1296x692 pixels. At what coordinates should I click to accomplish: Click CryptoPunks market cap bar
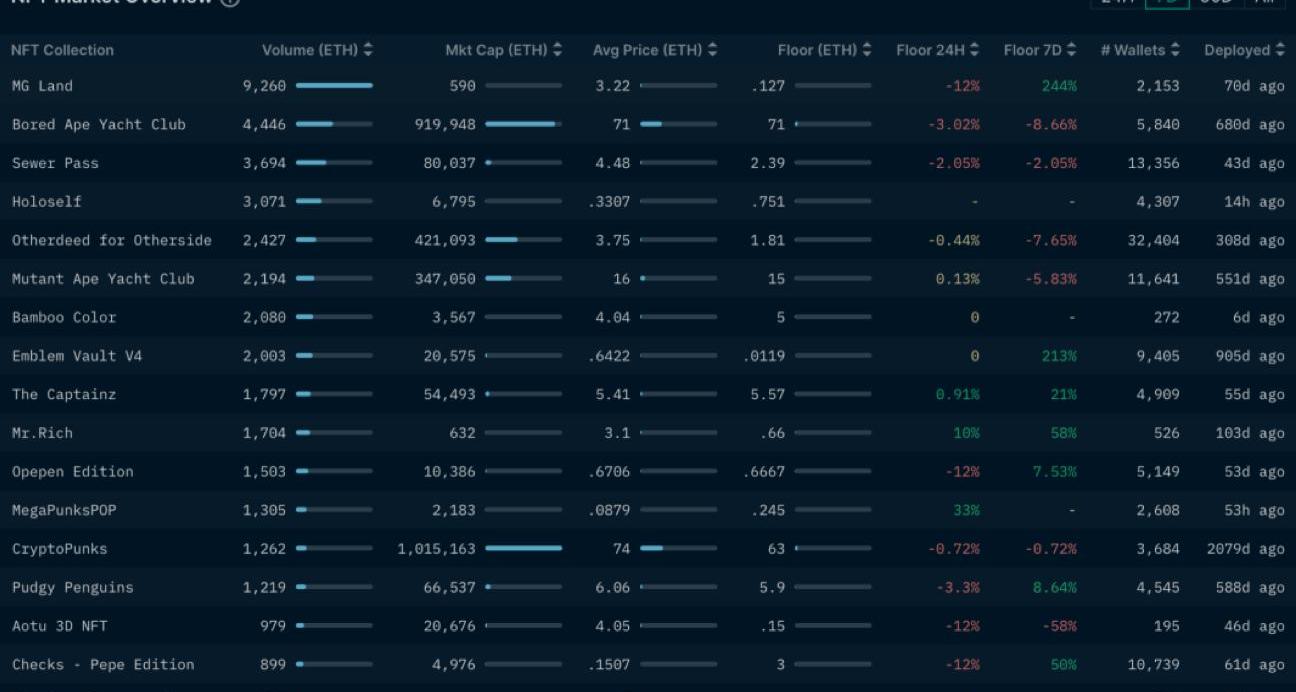(x=523, y=549)
